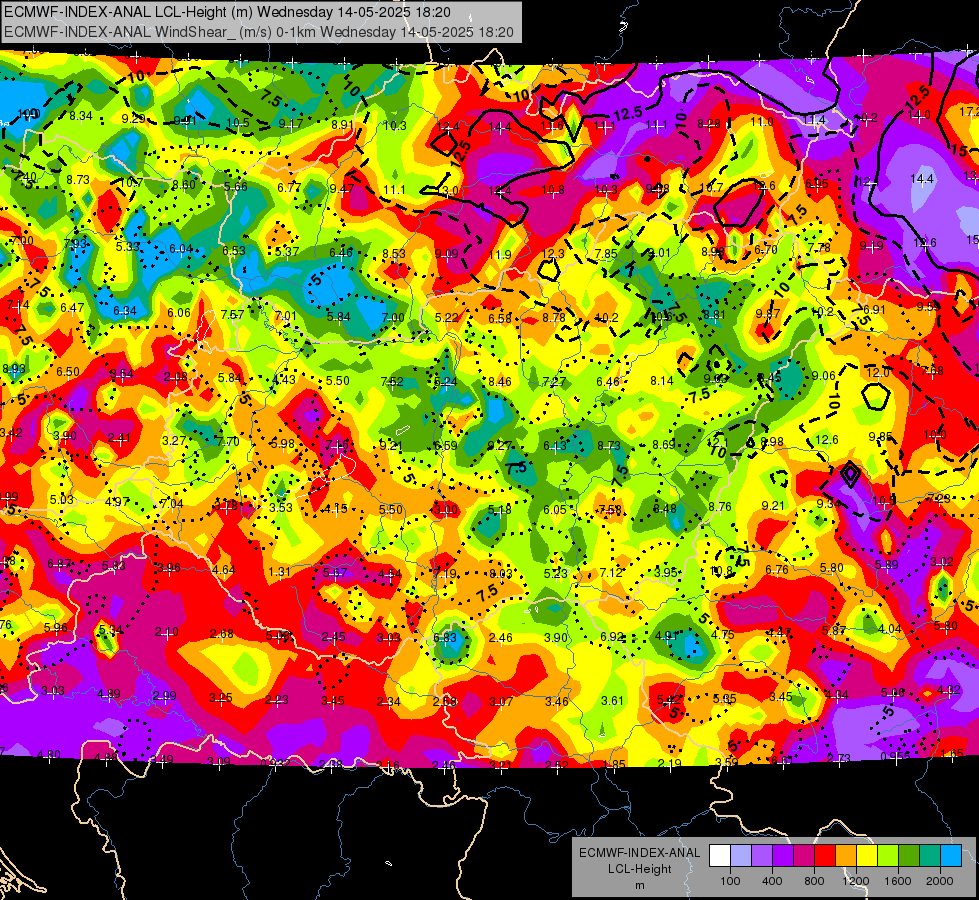Select the grid value 6.05
Image resolution: width=979 pixels, height=900 pixels.
pos(554,510)
